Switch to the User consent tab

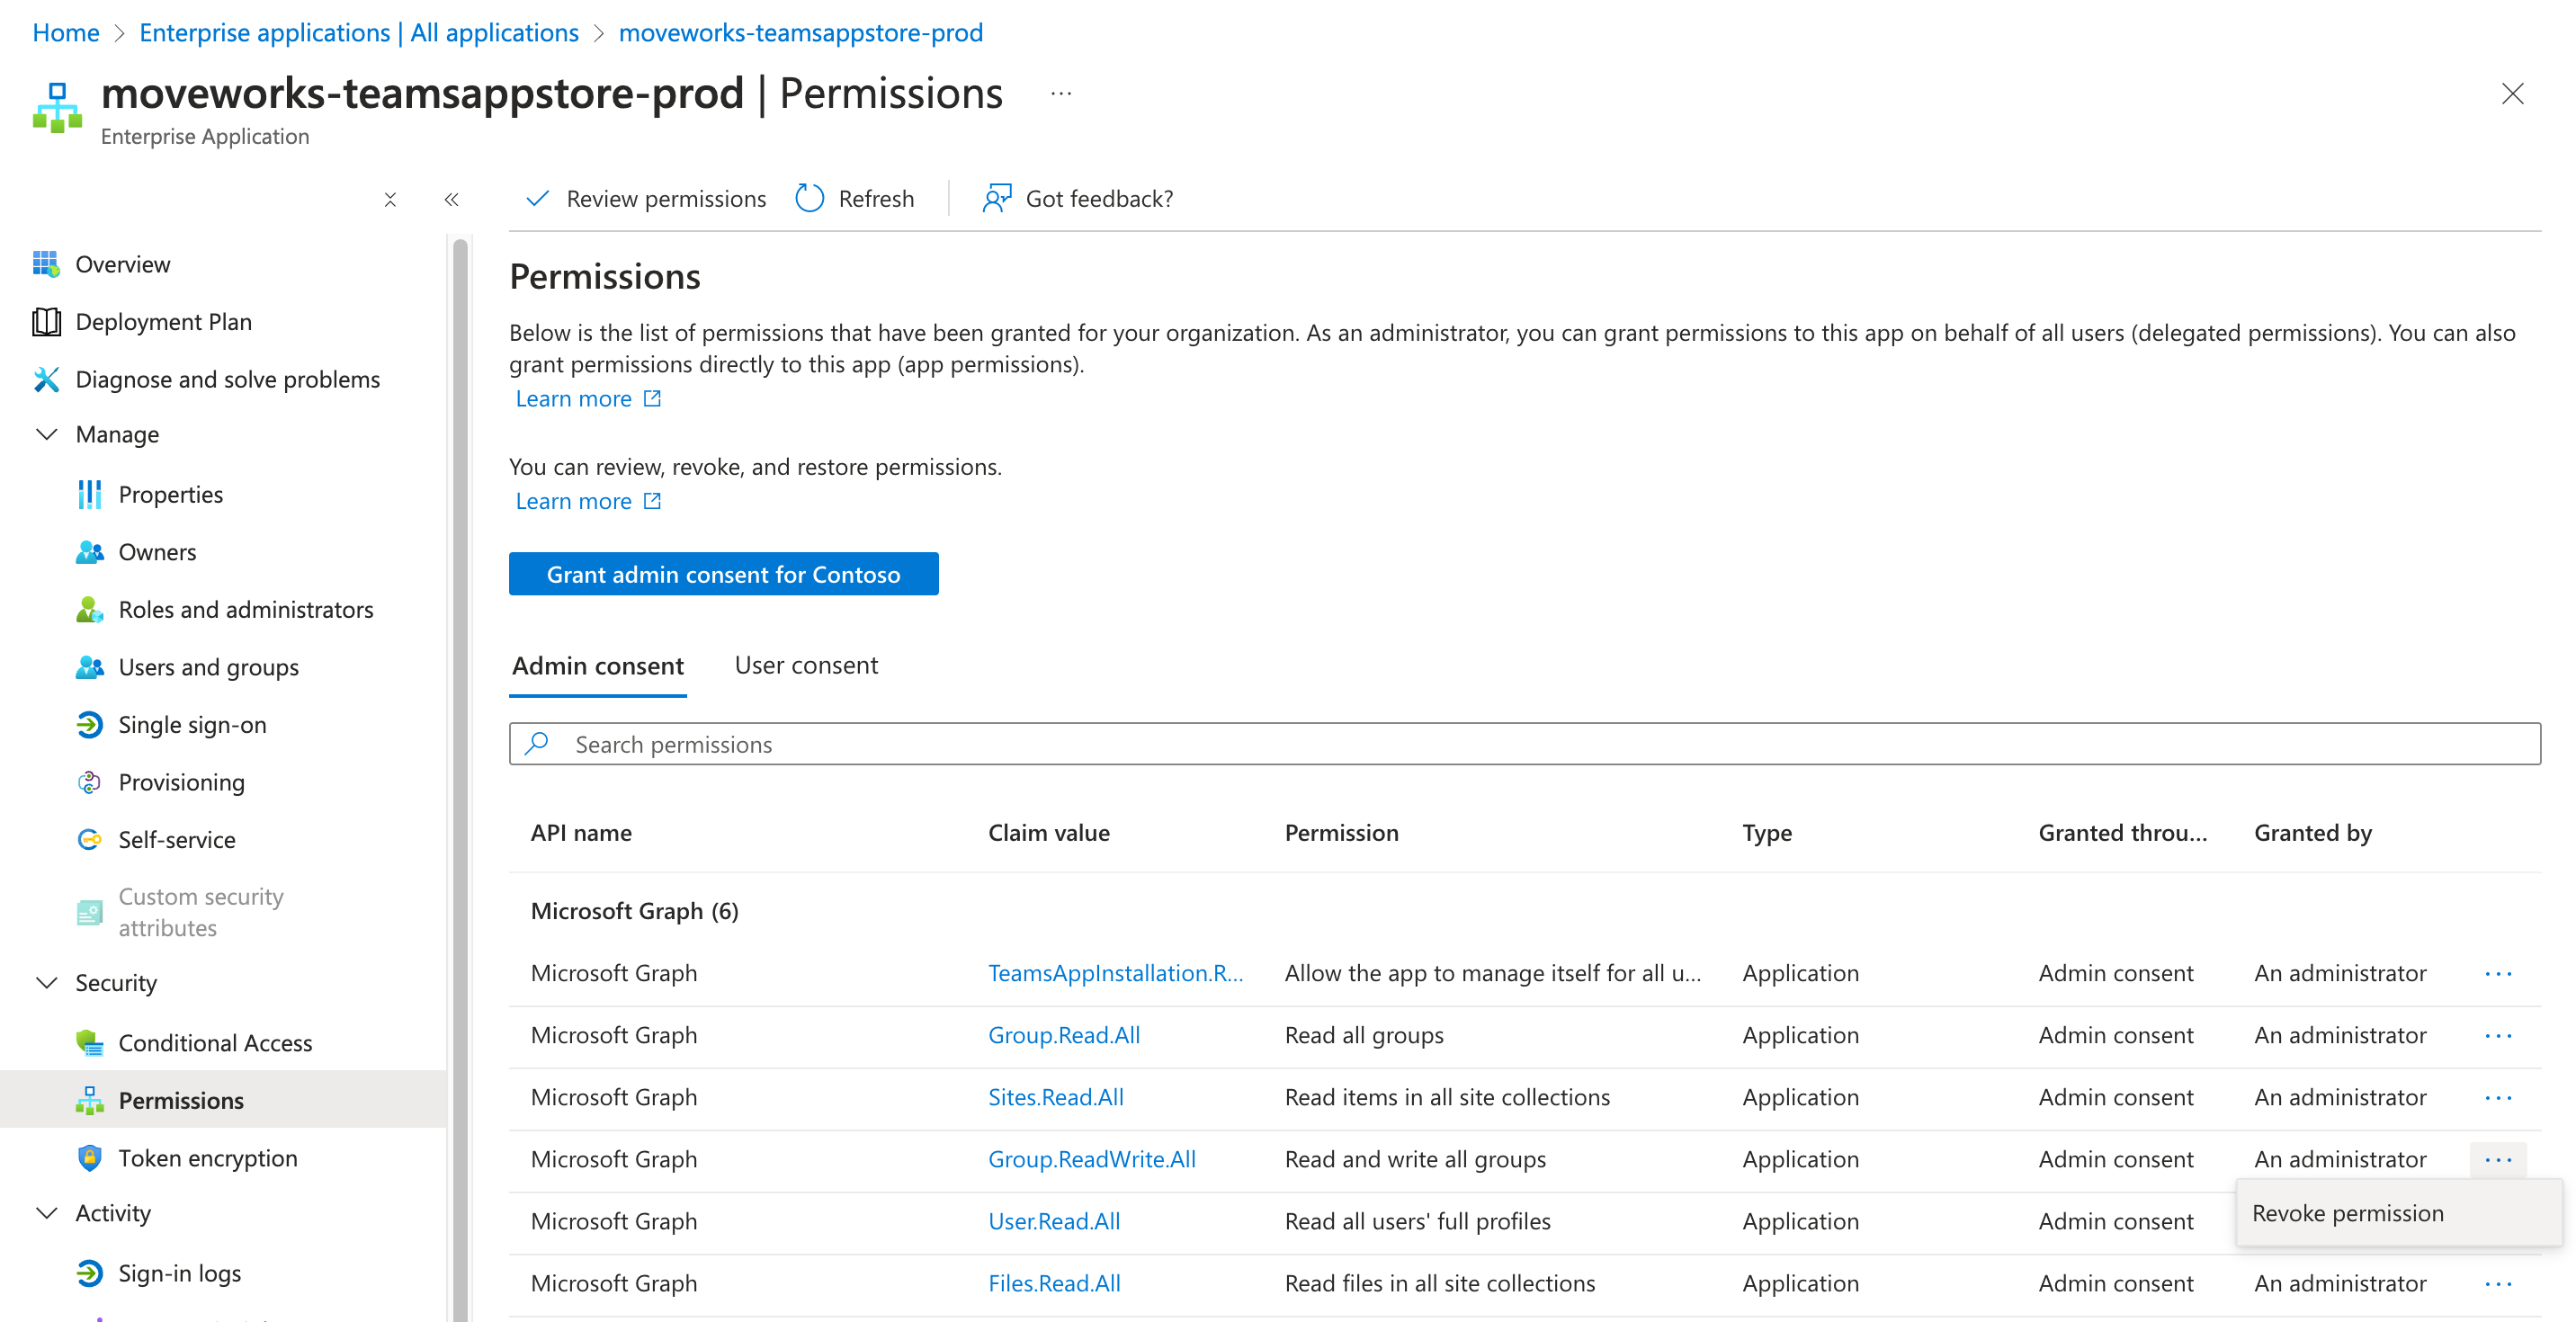point(806,665)
